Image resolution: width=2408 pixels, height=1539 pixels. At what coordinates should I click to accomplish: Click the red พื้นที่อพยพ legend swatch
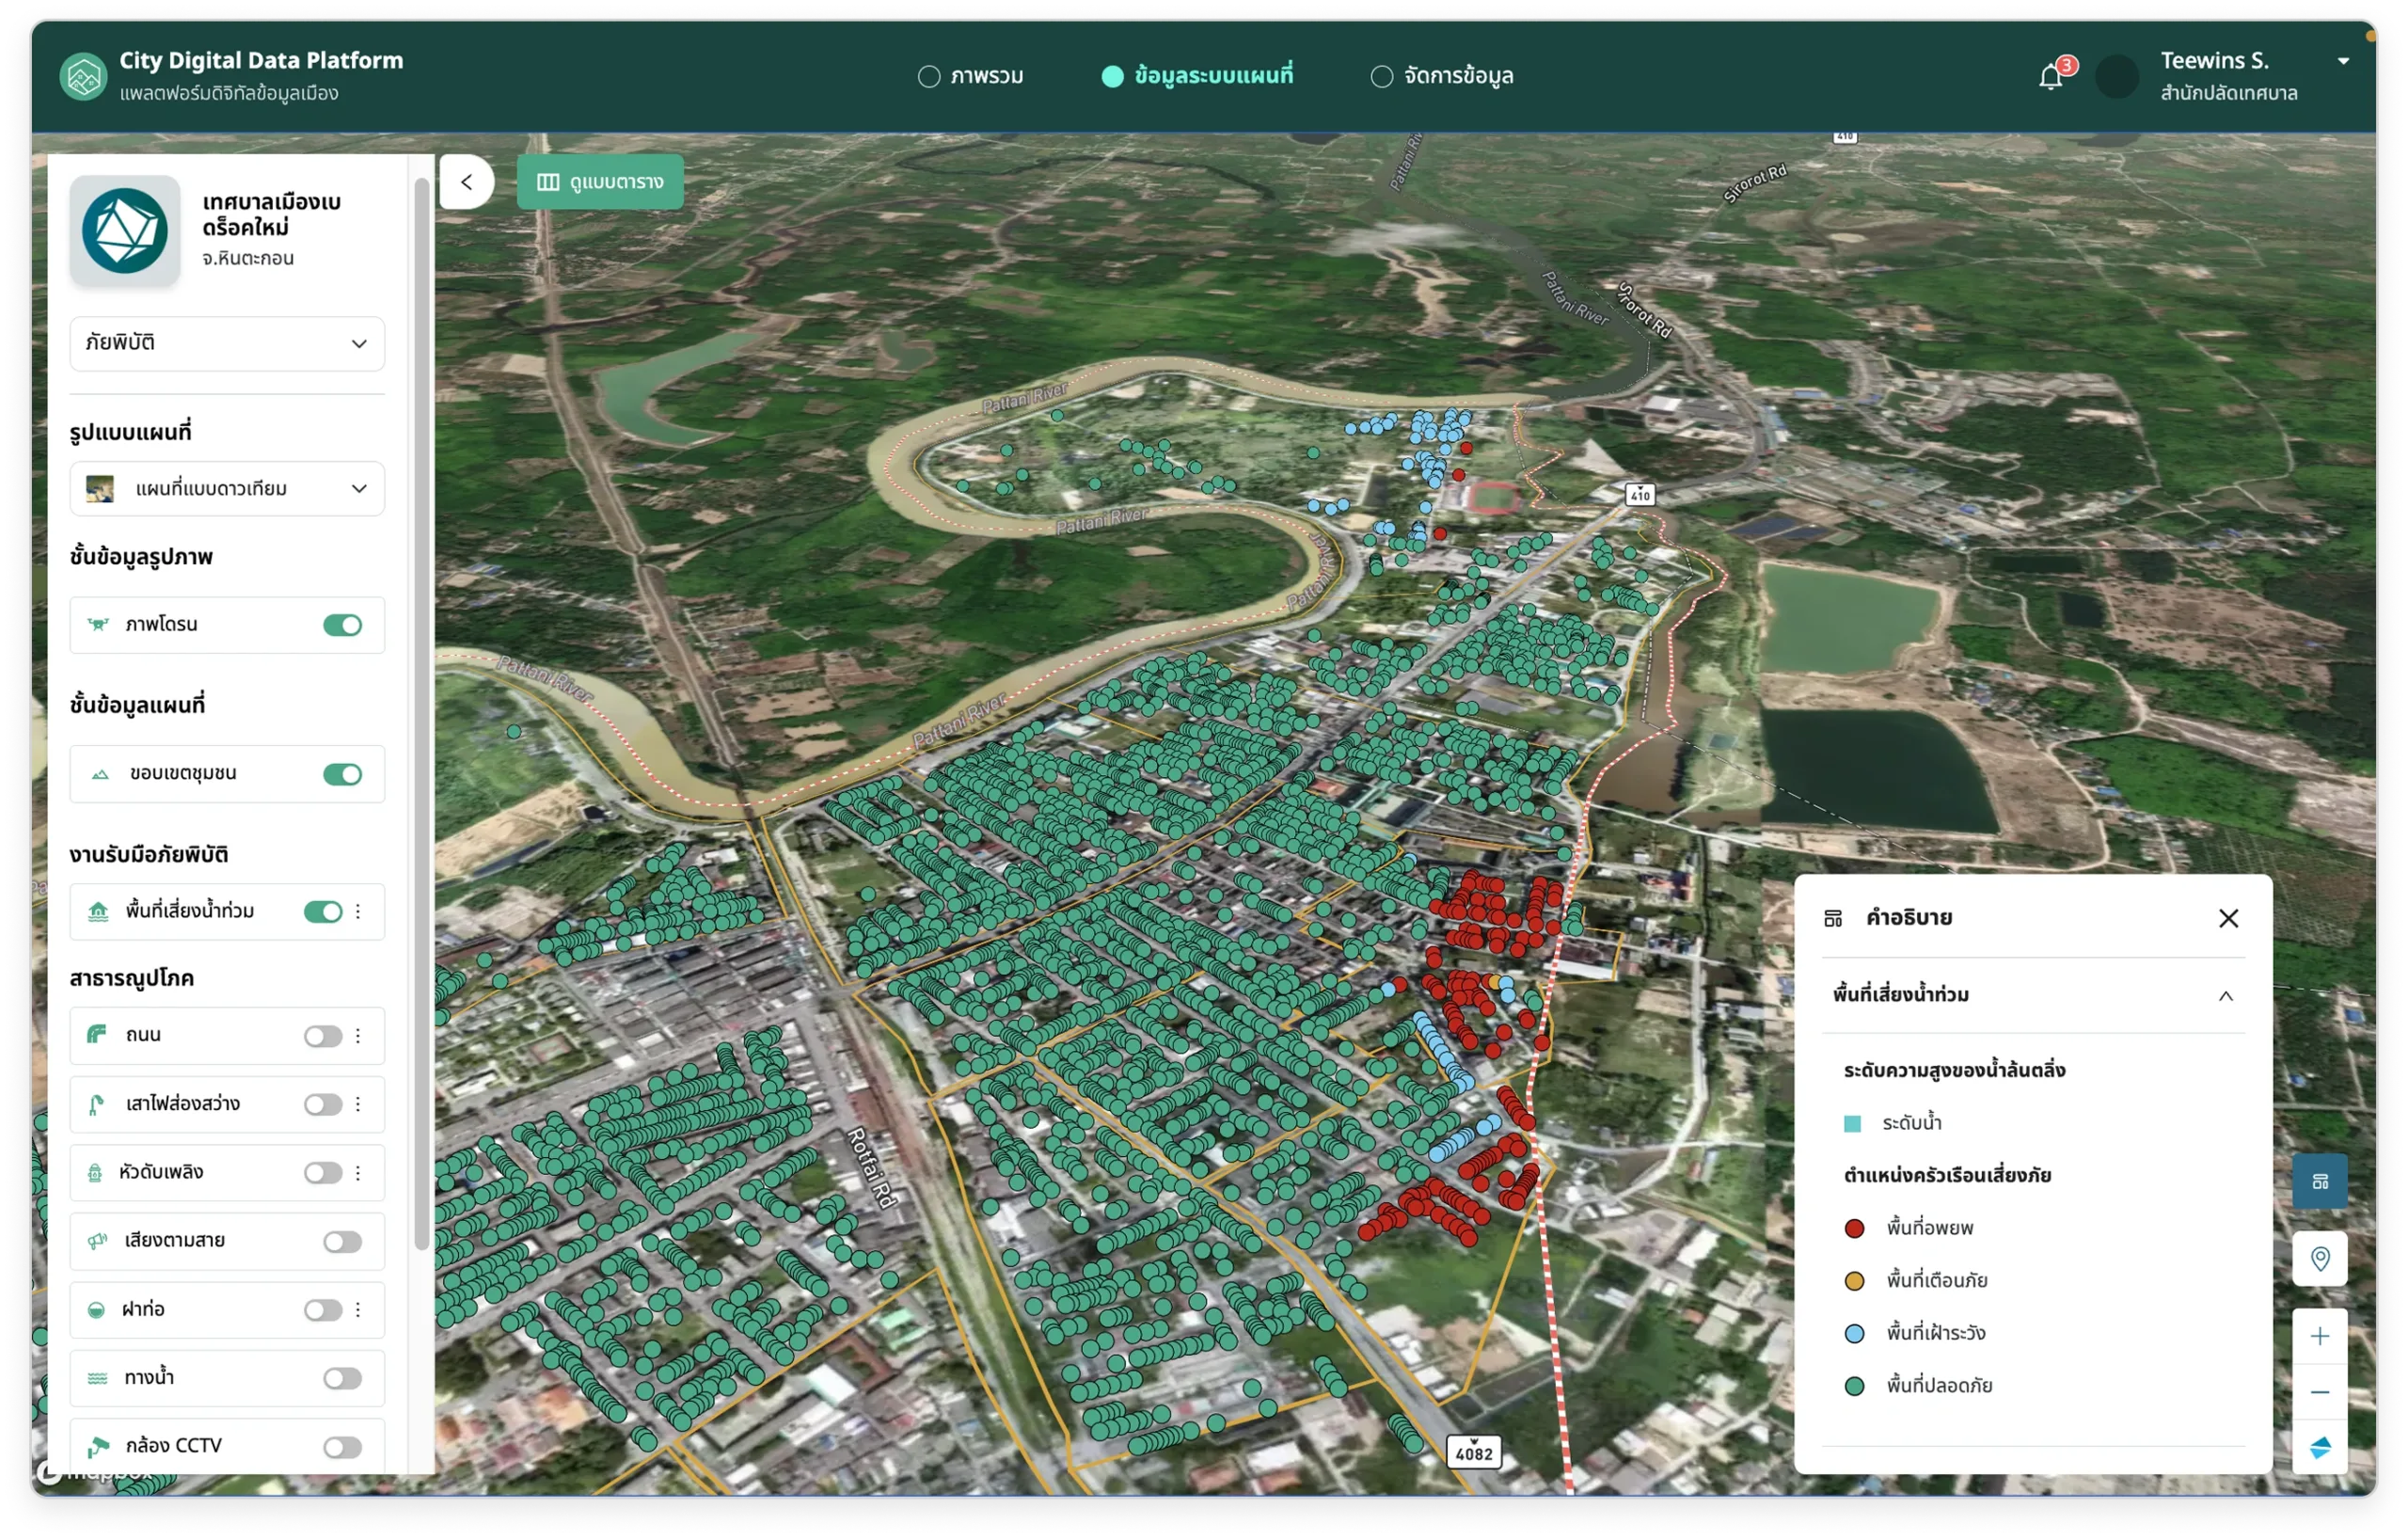coord(1854,1228)
